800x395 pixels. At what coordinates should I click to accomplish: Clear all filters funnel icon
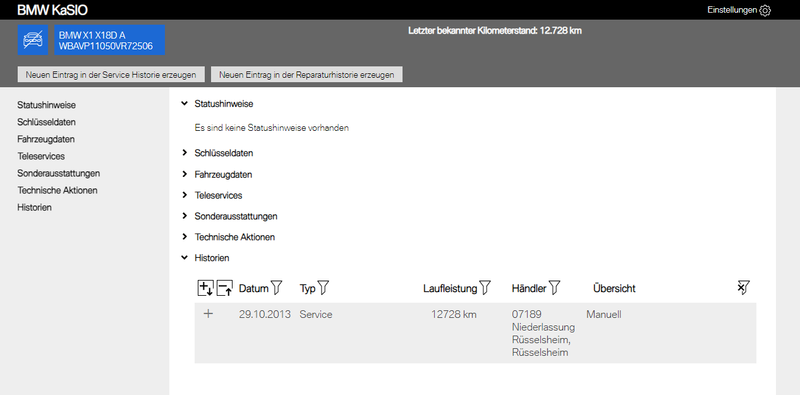pos(743,288)
